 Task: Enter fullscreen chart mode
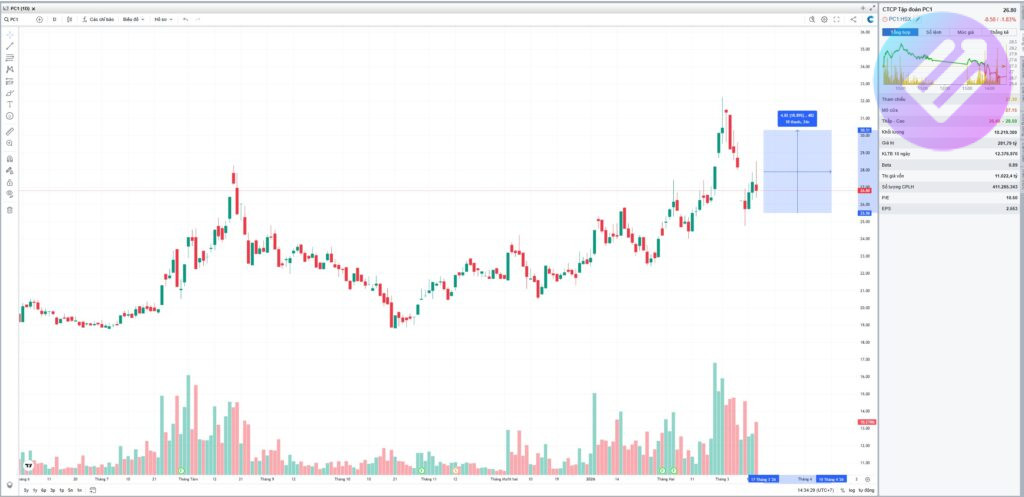[838, 19]
